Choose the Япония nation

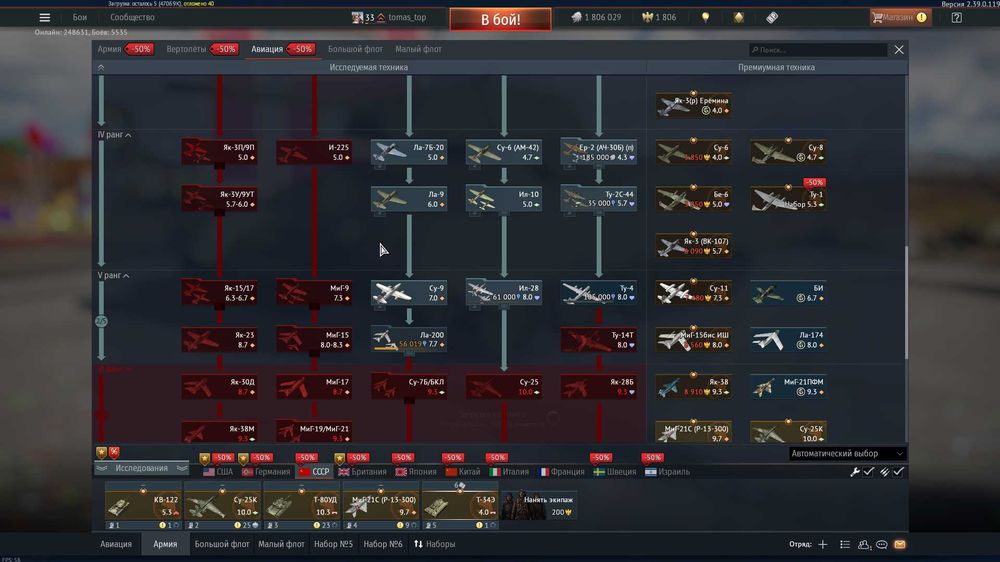point(416,472)
